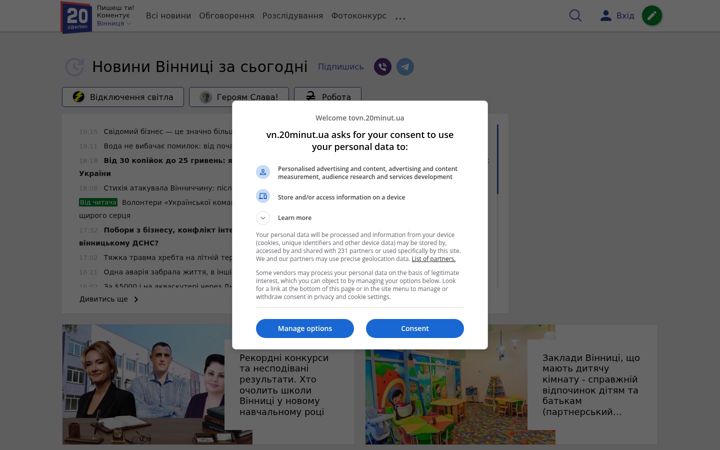Open headline 'Заклади Вінниці, що мають дитячу кімнату'

pyautogui.click(x=591, y=384)
